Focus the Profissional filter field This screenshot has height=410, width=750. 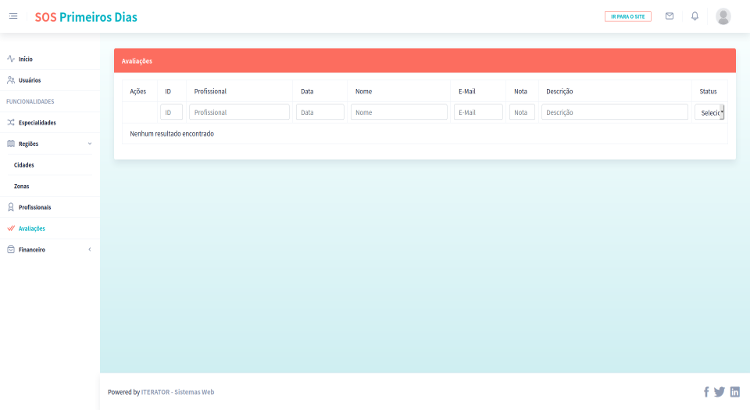239,112
